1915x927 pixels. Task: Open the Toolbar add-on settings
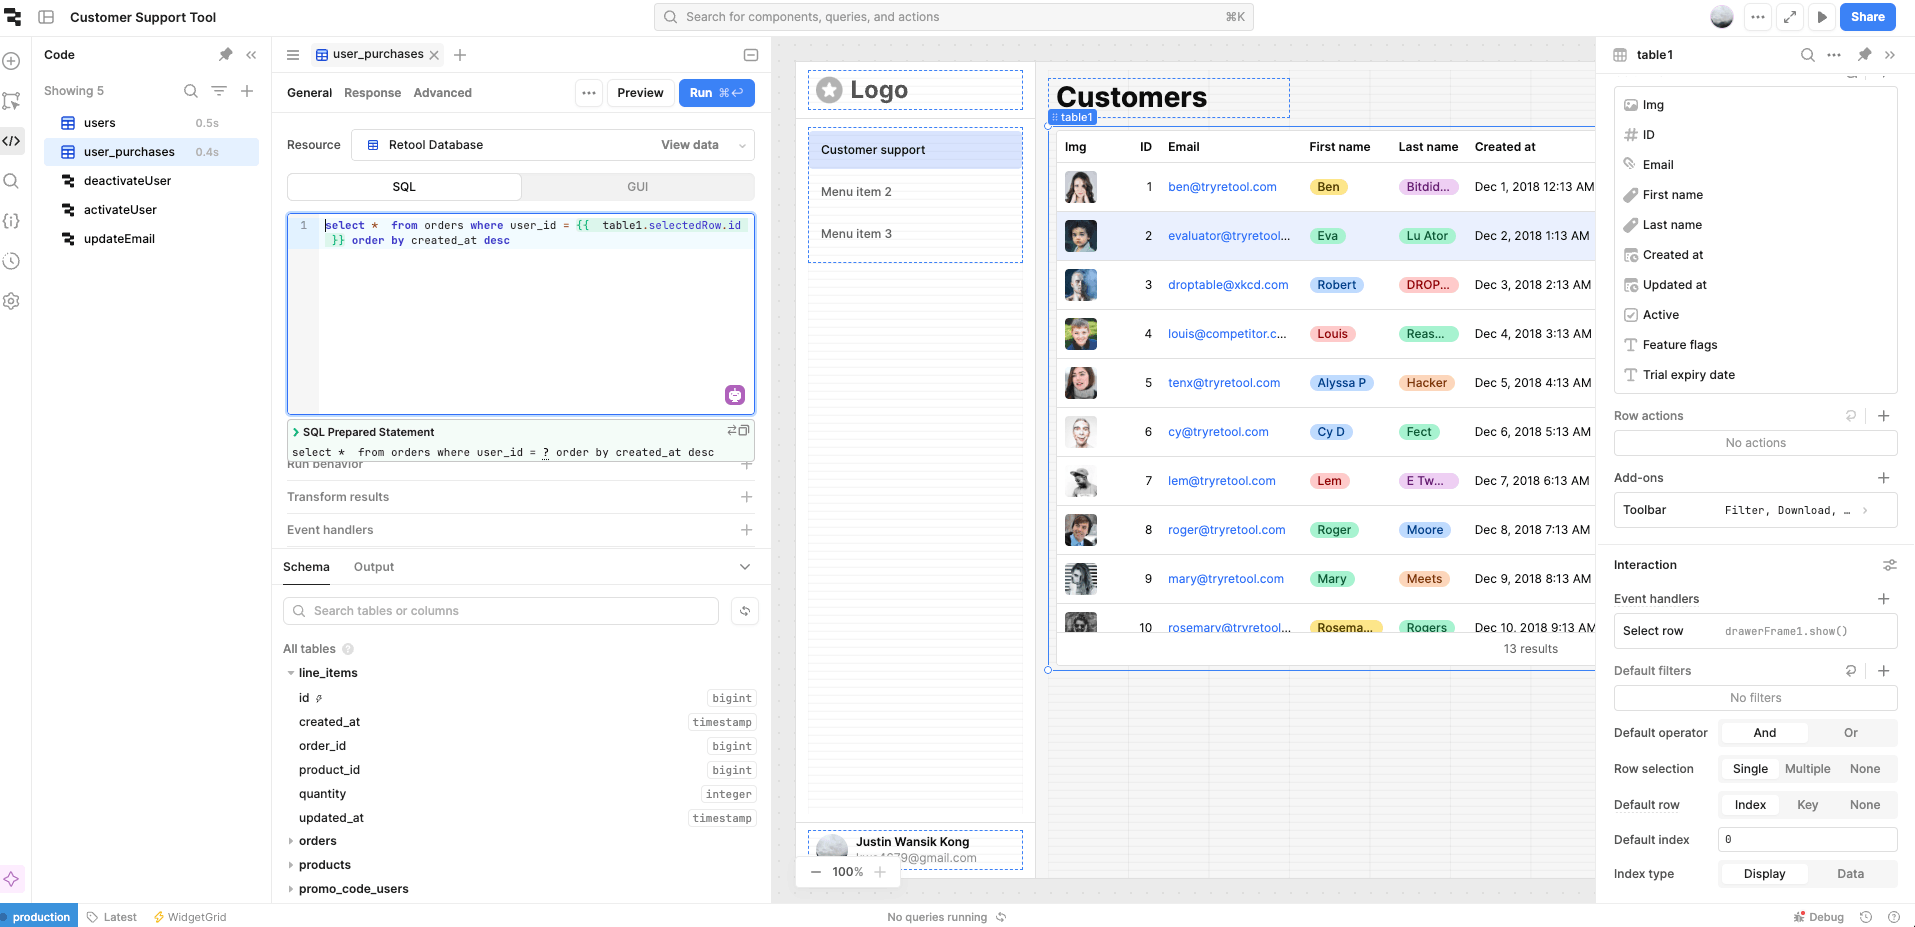point(1756,510)
